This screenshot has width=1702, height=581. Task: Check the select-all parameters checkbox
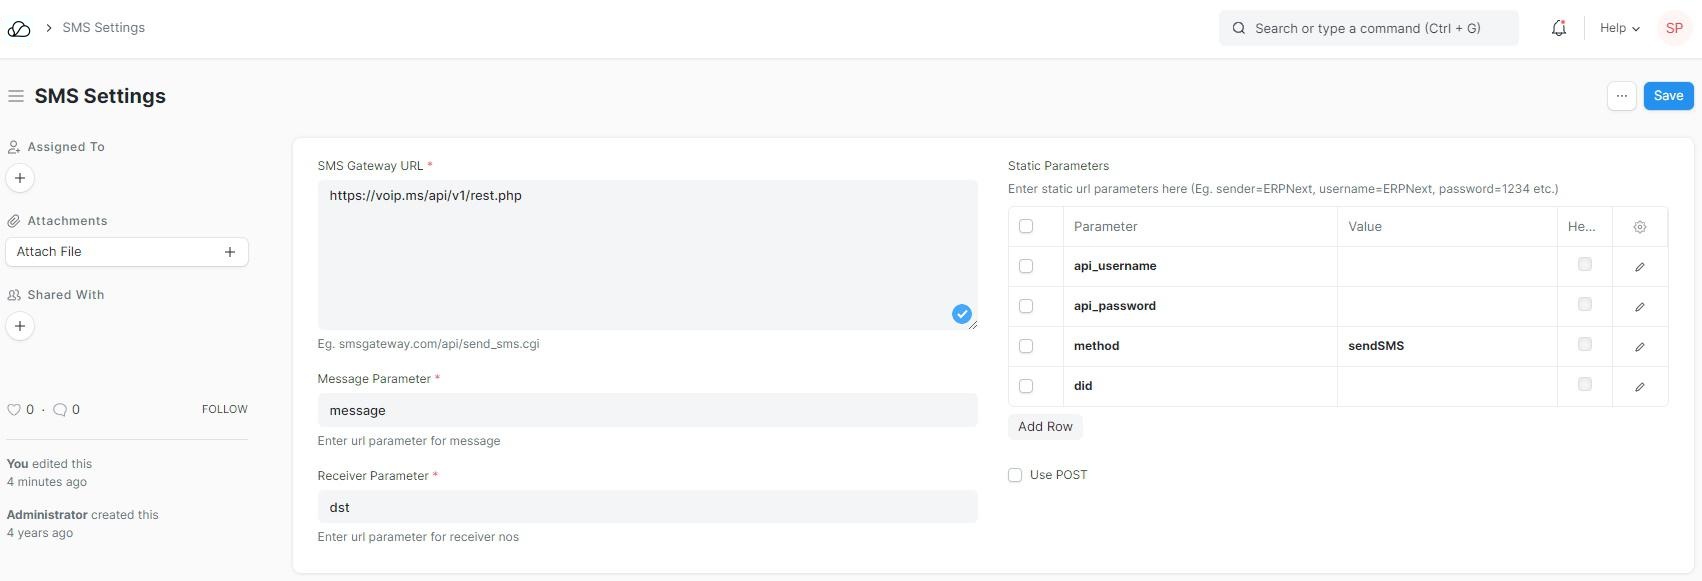point(1025,226)
